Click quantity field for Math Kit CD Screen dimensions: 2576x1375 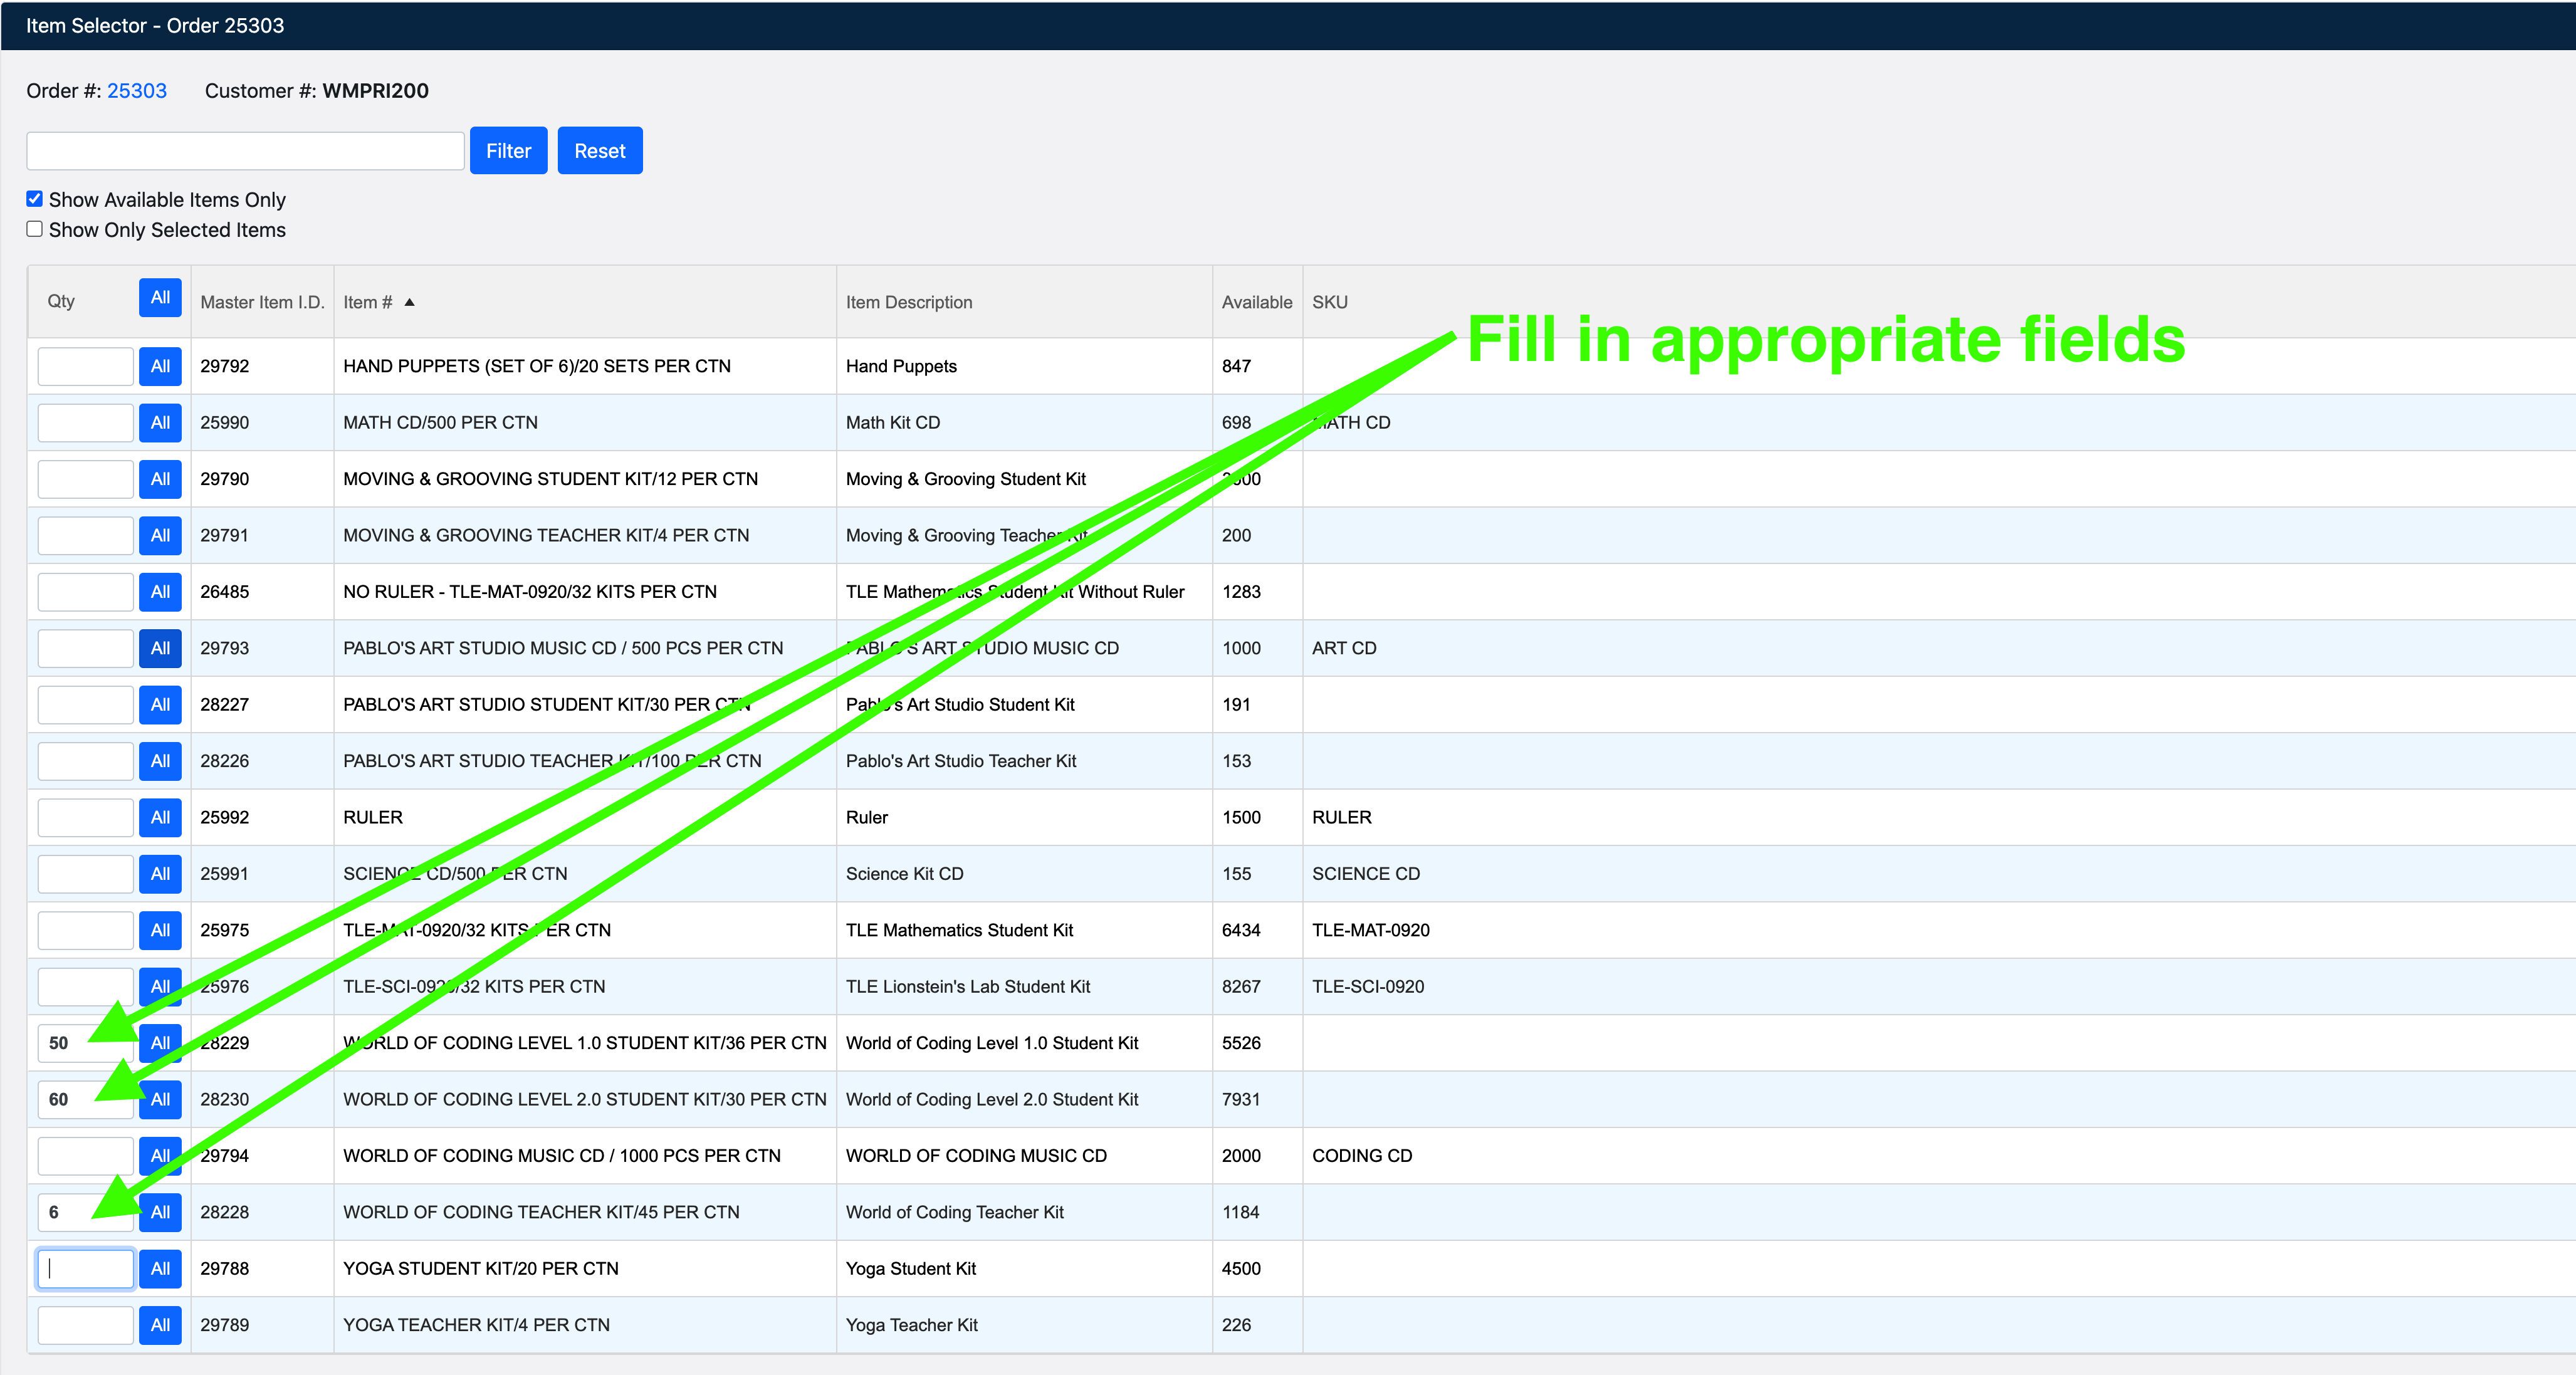click(86, 423)
